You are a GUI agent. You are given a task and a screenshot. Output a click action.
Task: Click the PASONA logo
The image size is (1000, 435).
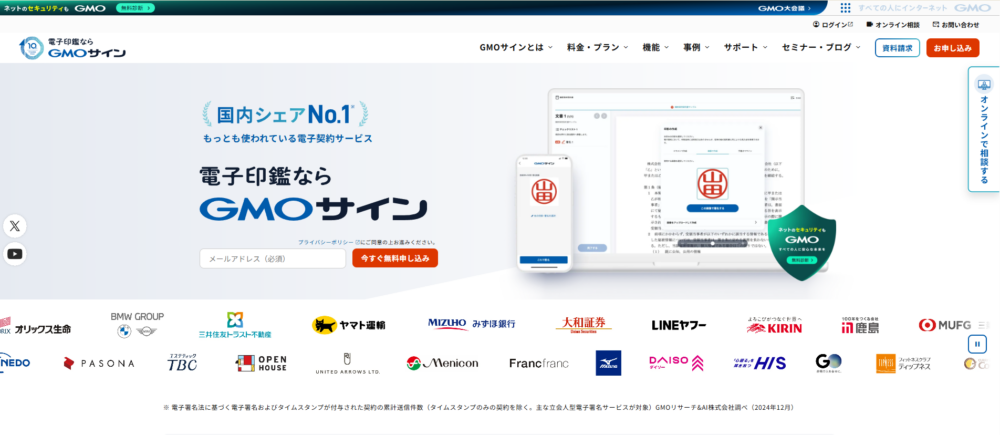click(x=99, y=363)
